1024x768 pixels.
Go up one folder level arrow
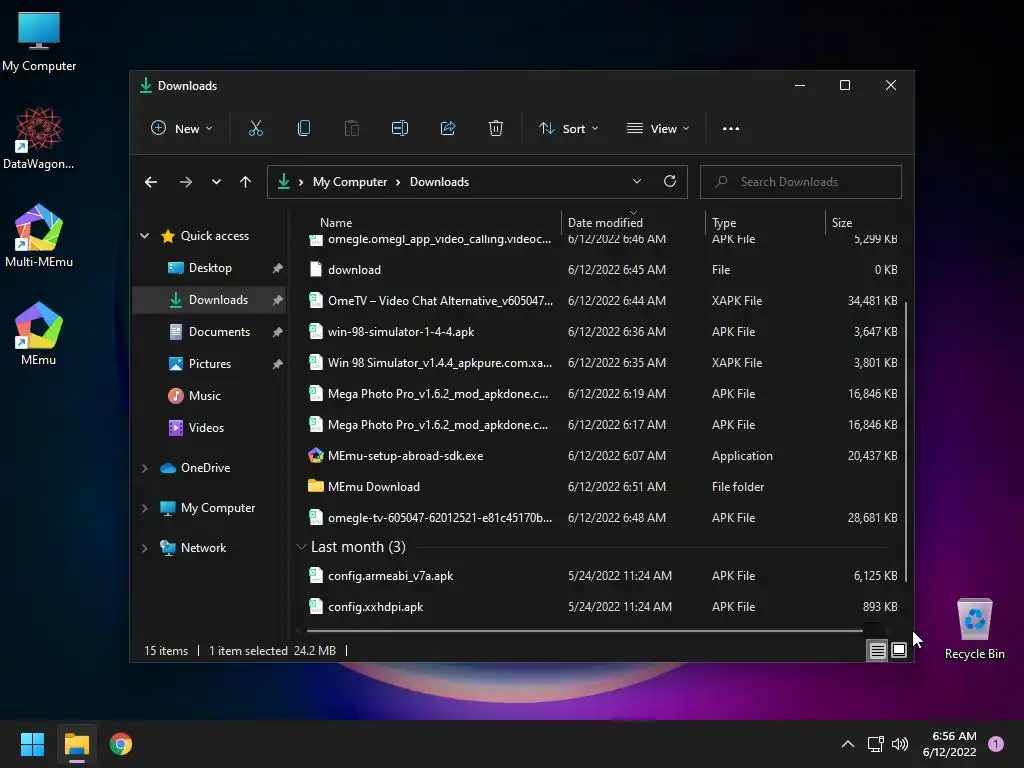pyautogui.click(x=246, y=182)
